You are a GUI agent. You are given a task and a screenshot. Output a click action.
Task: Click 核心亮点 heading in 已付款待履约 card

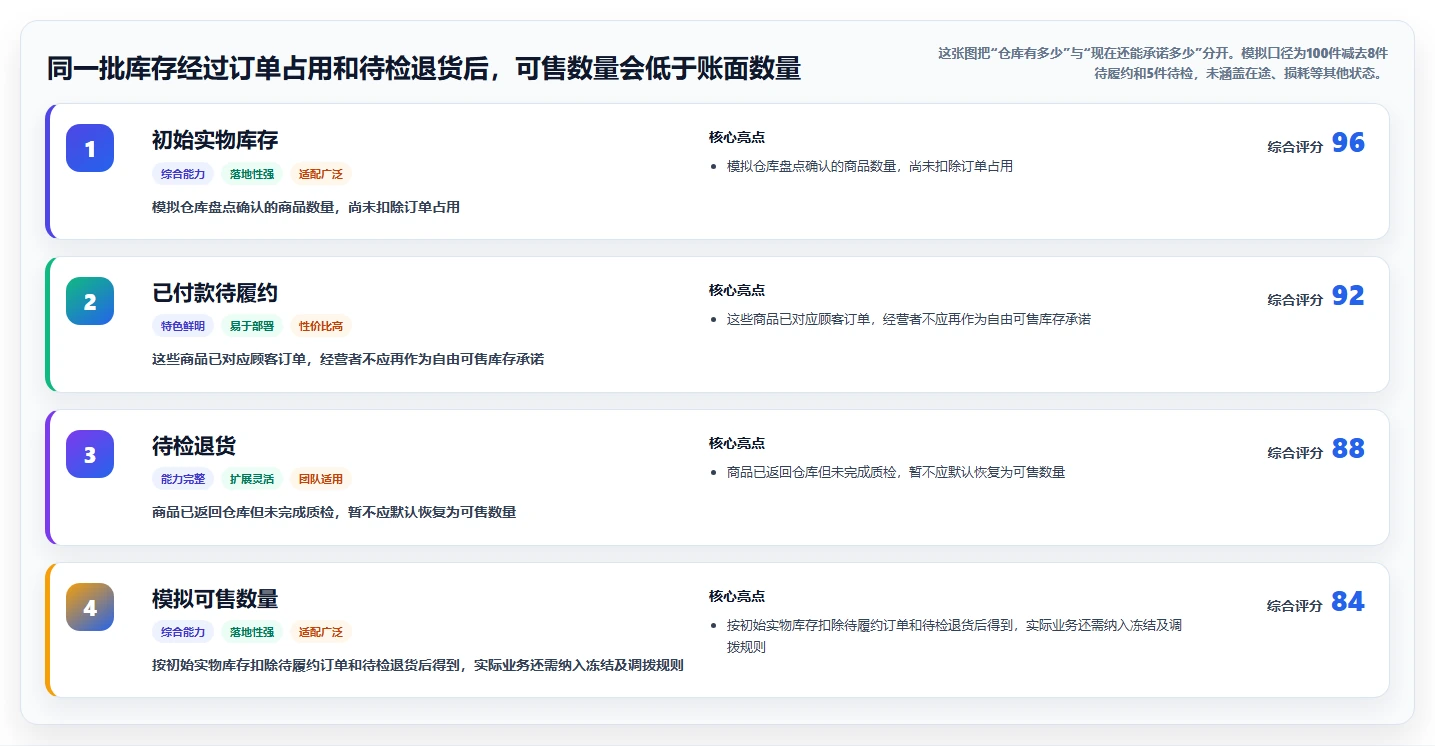[x=737, y=290]
